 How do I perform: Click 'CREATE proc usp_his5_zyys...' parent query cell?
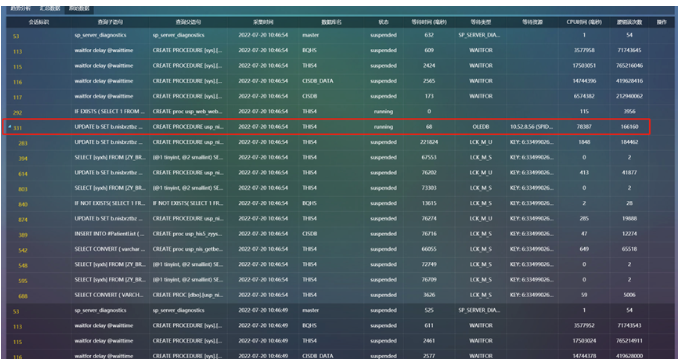coord(187,234)
